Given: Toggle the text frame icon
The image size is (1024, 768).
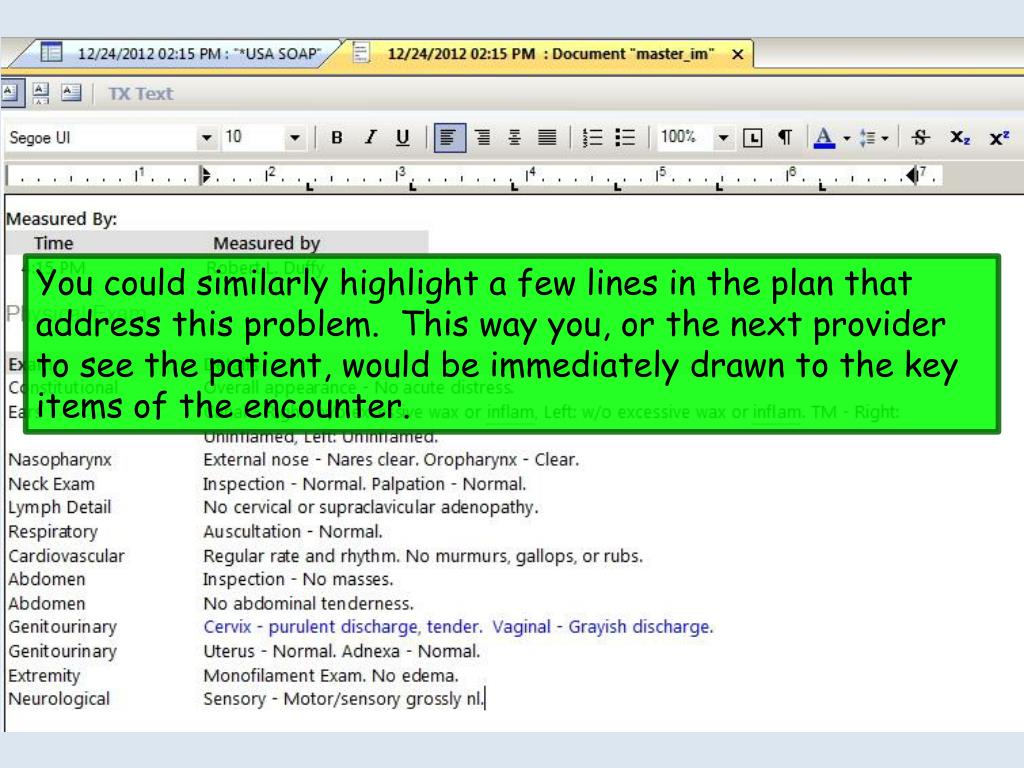Looking at the screenshot, I should 752,138.
